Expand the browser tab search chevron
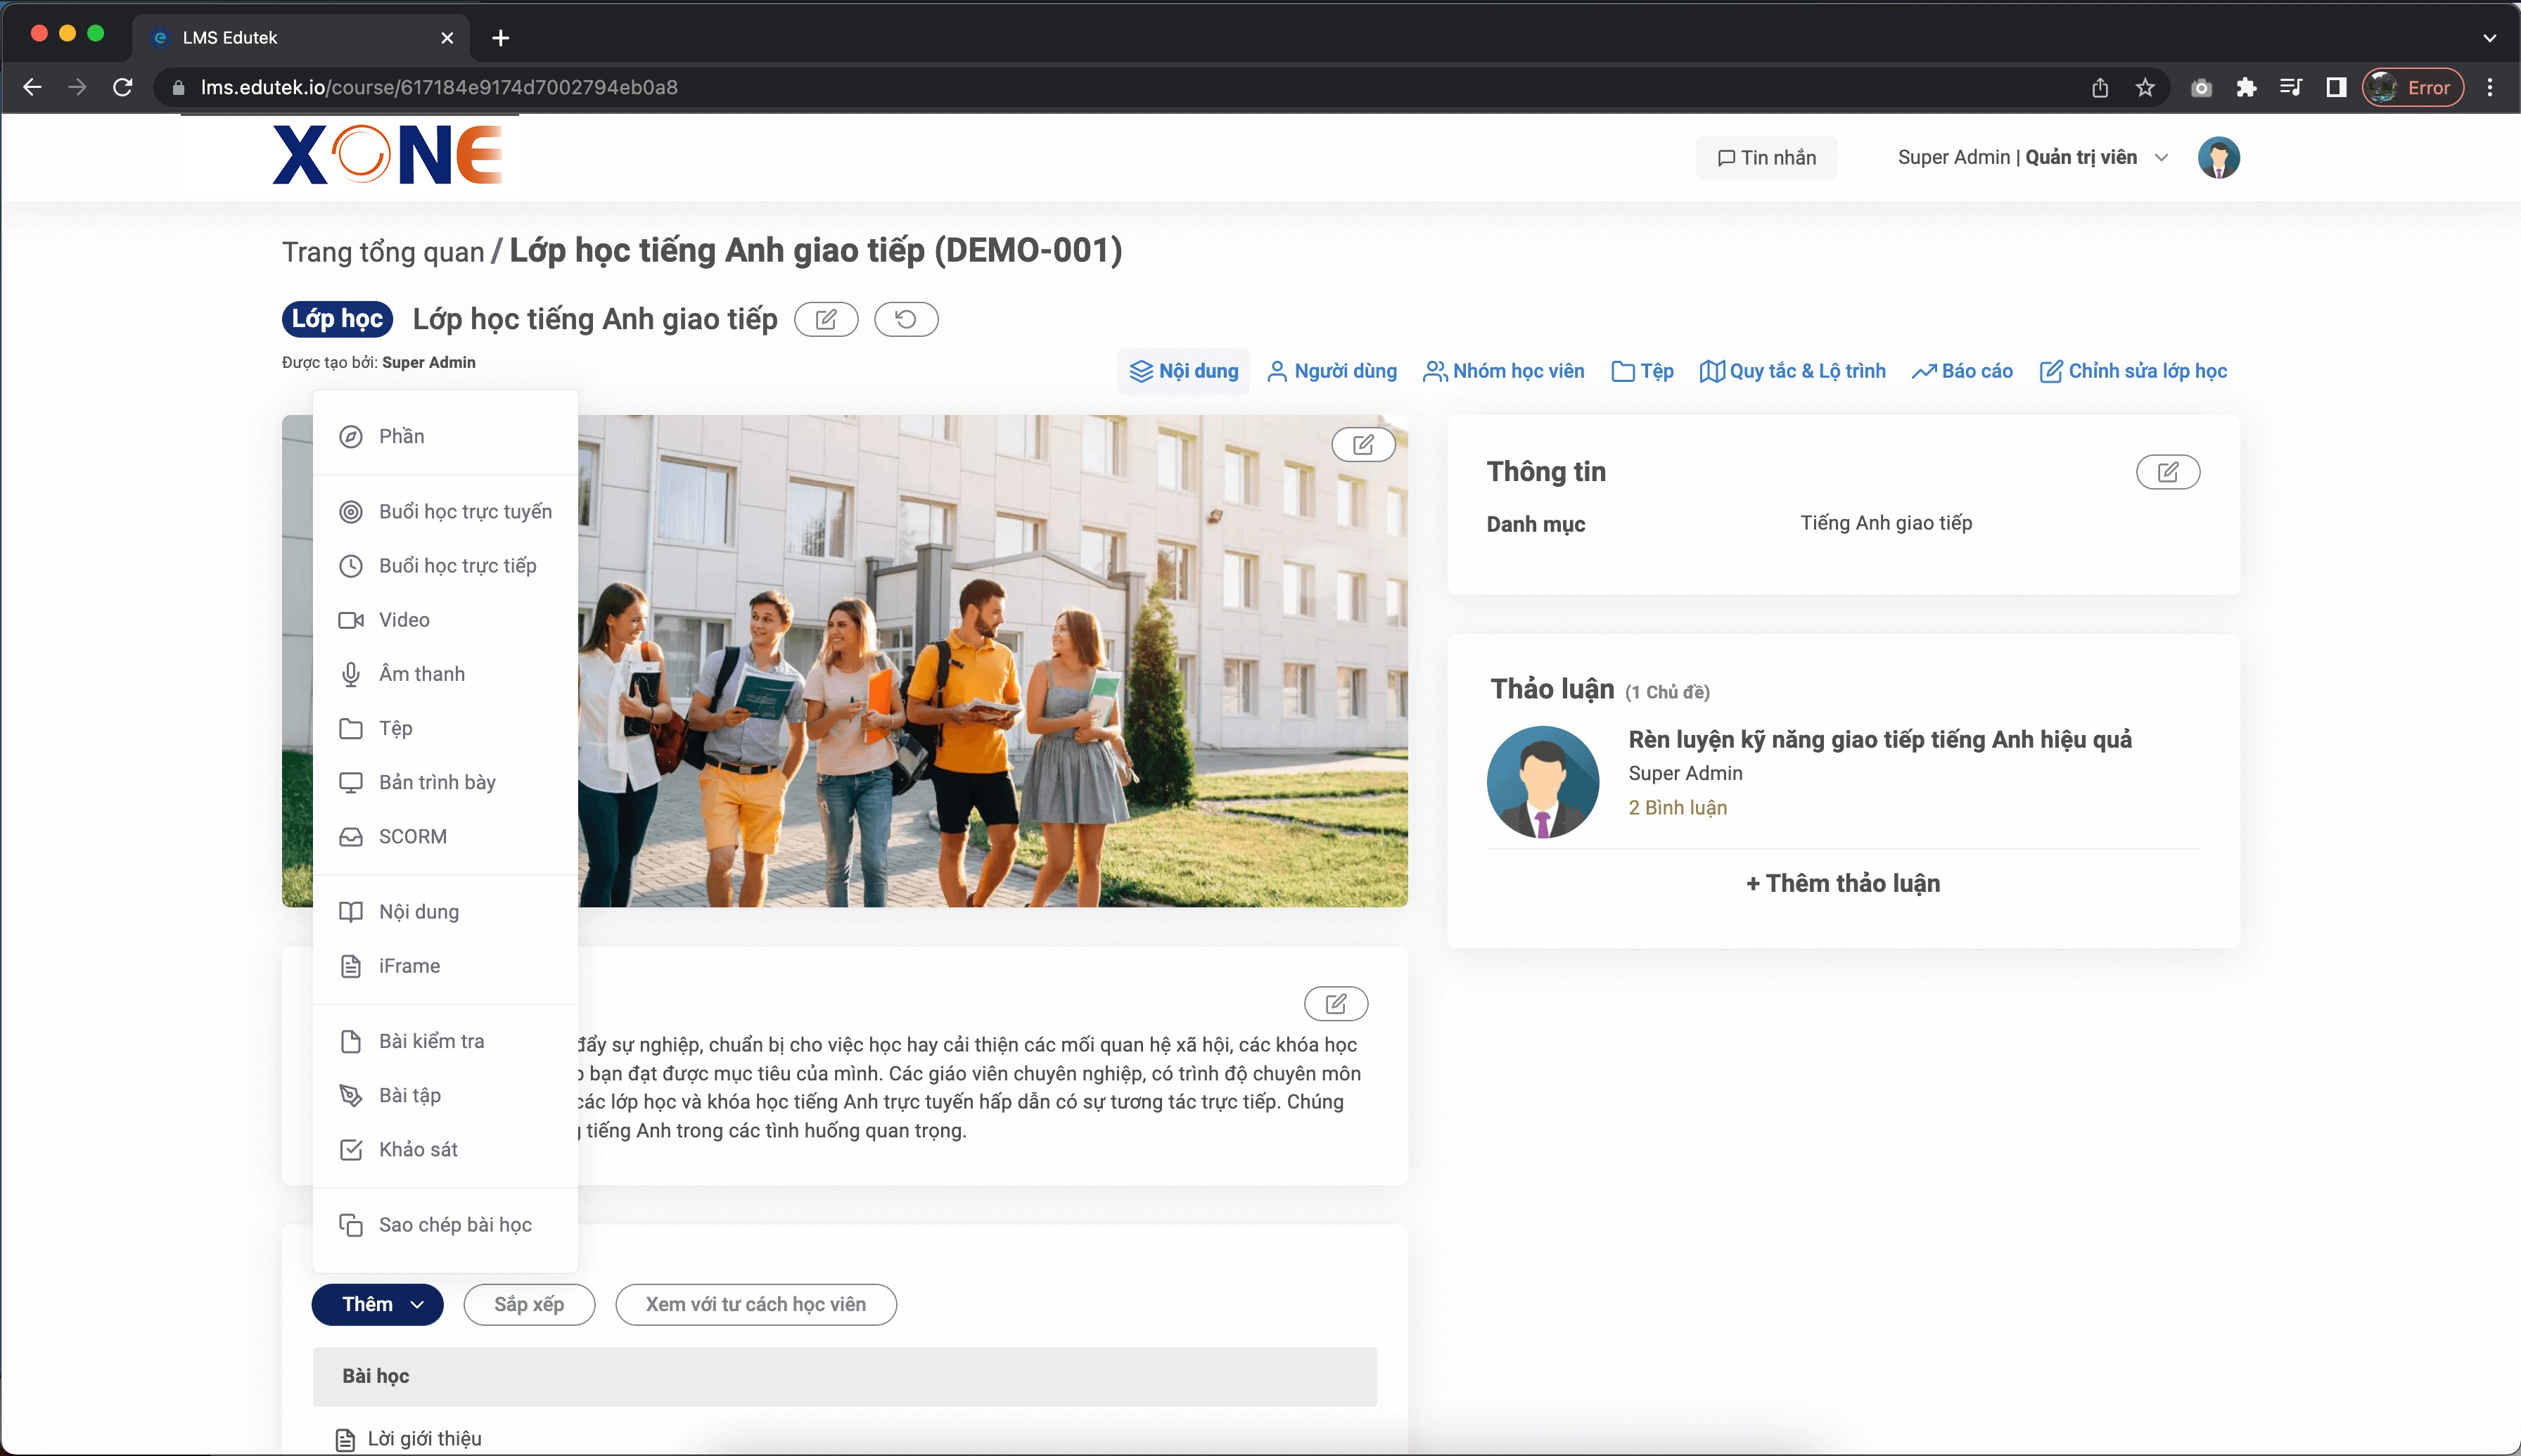The height and width of the screenshot is (1456, 2521). (2489, 38)
